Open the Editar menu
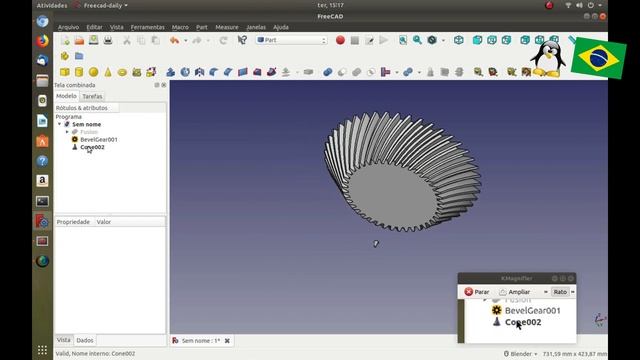 tap(94, 27)
